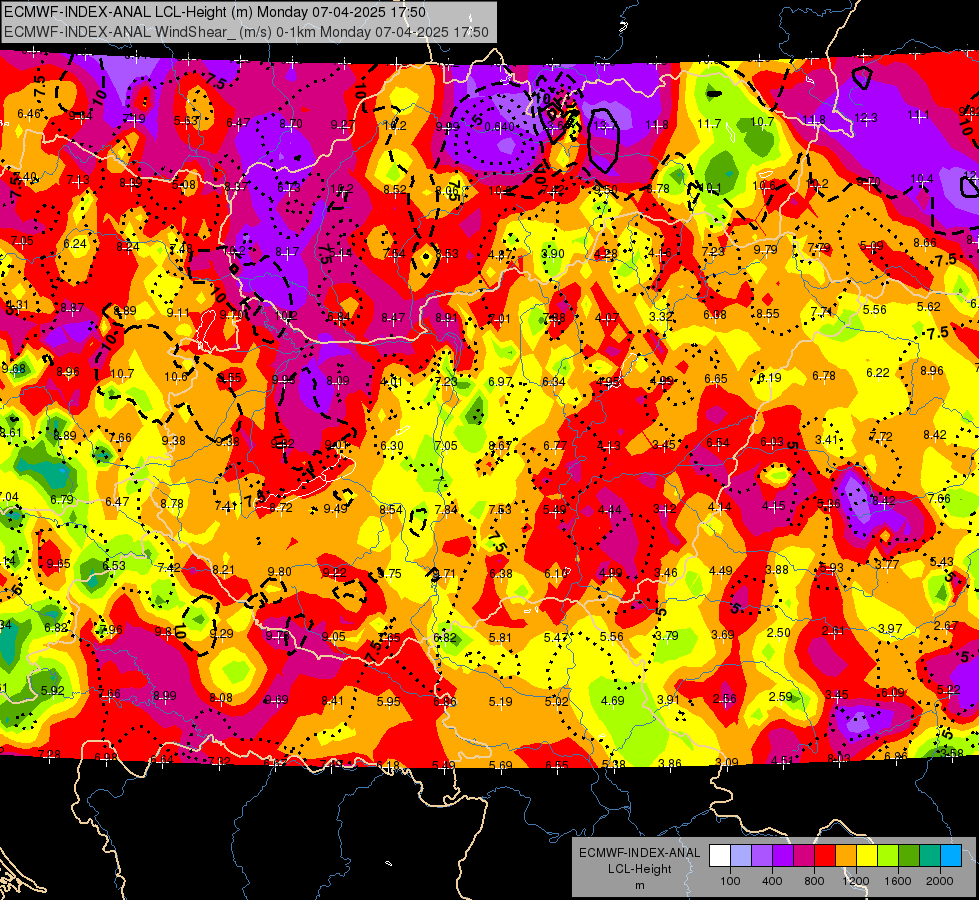Screen dimensions: 979x900
Task: Click the WindShear 0-1km title line
Action: (246, 32)
